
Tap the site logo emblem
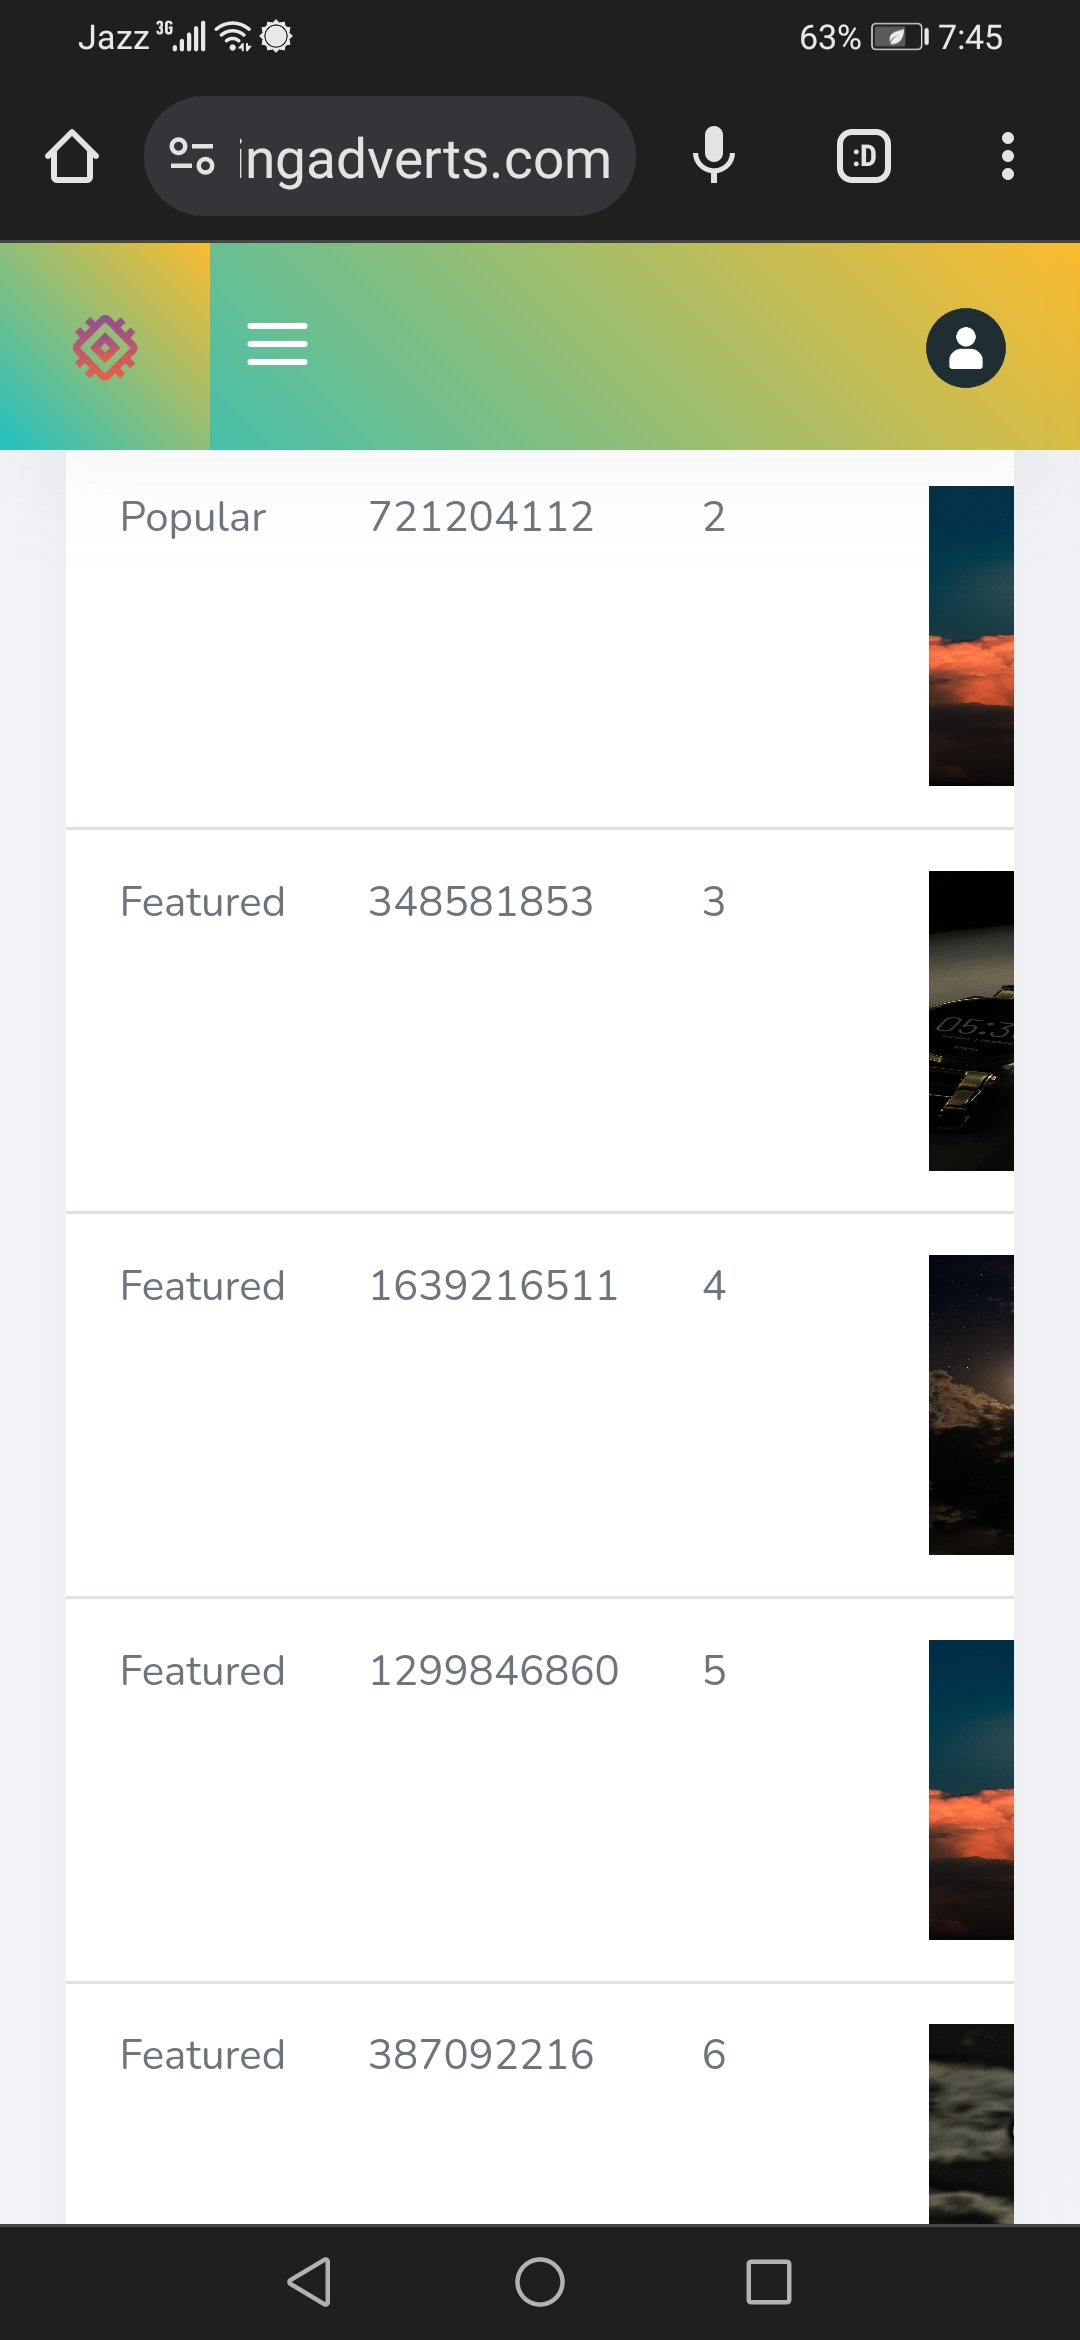click(x=105, y=347)
